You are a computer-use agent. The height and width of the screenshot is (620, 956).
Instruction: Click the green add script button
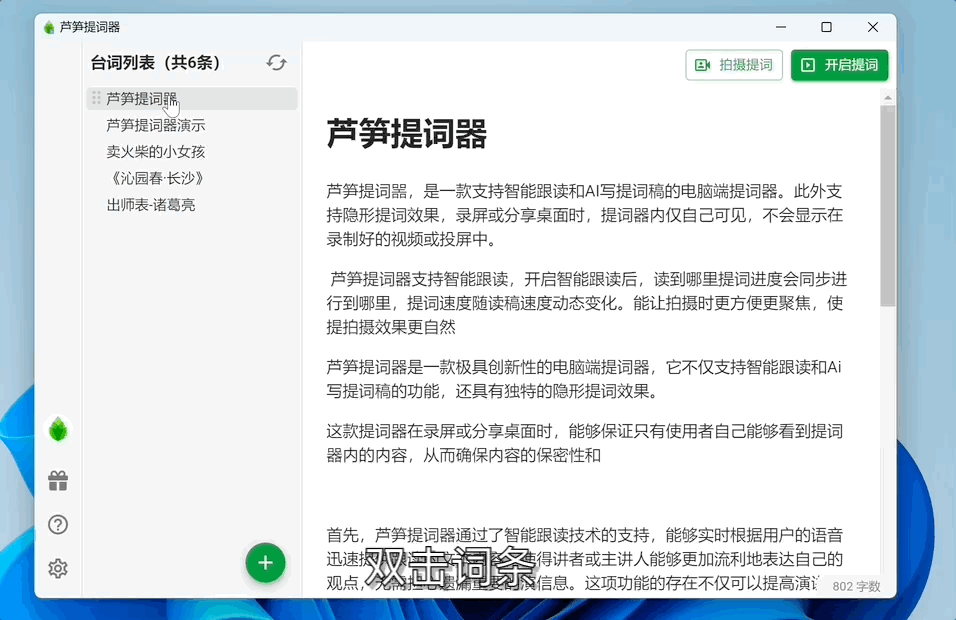pos(265,563)
